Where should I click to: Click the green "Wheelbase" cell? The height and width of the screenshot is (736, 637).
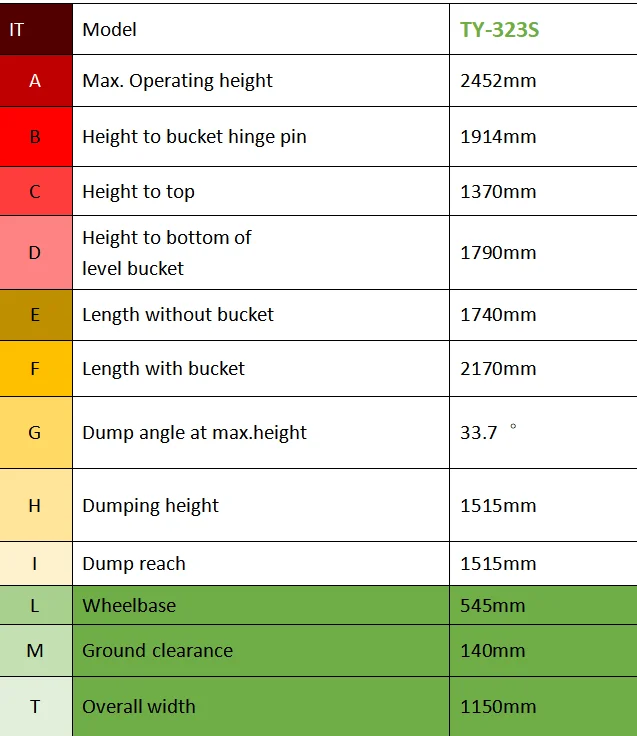coord(129,606)
